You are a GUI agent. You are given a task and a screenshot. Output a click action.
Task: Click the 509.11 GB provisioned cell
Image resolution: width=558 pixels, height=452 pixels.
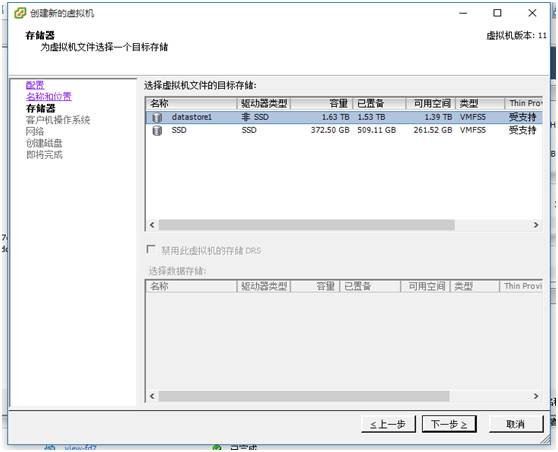coord(377,130)
